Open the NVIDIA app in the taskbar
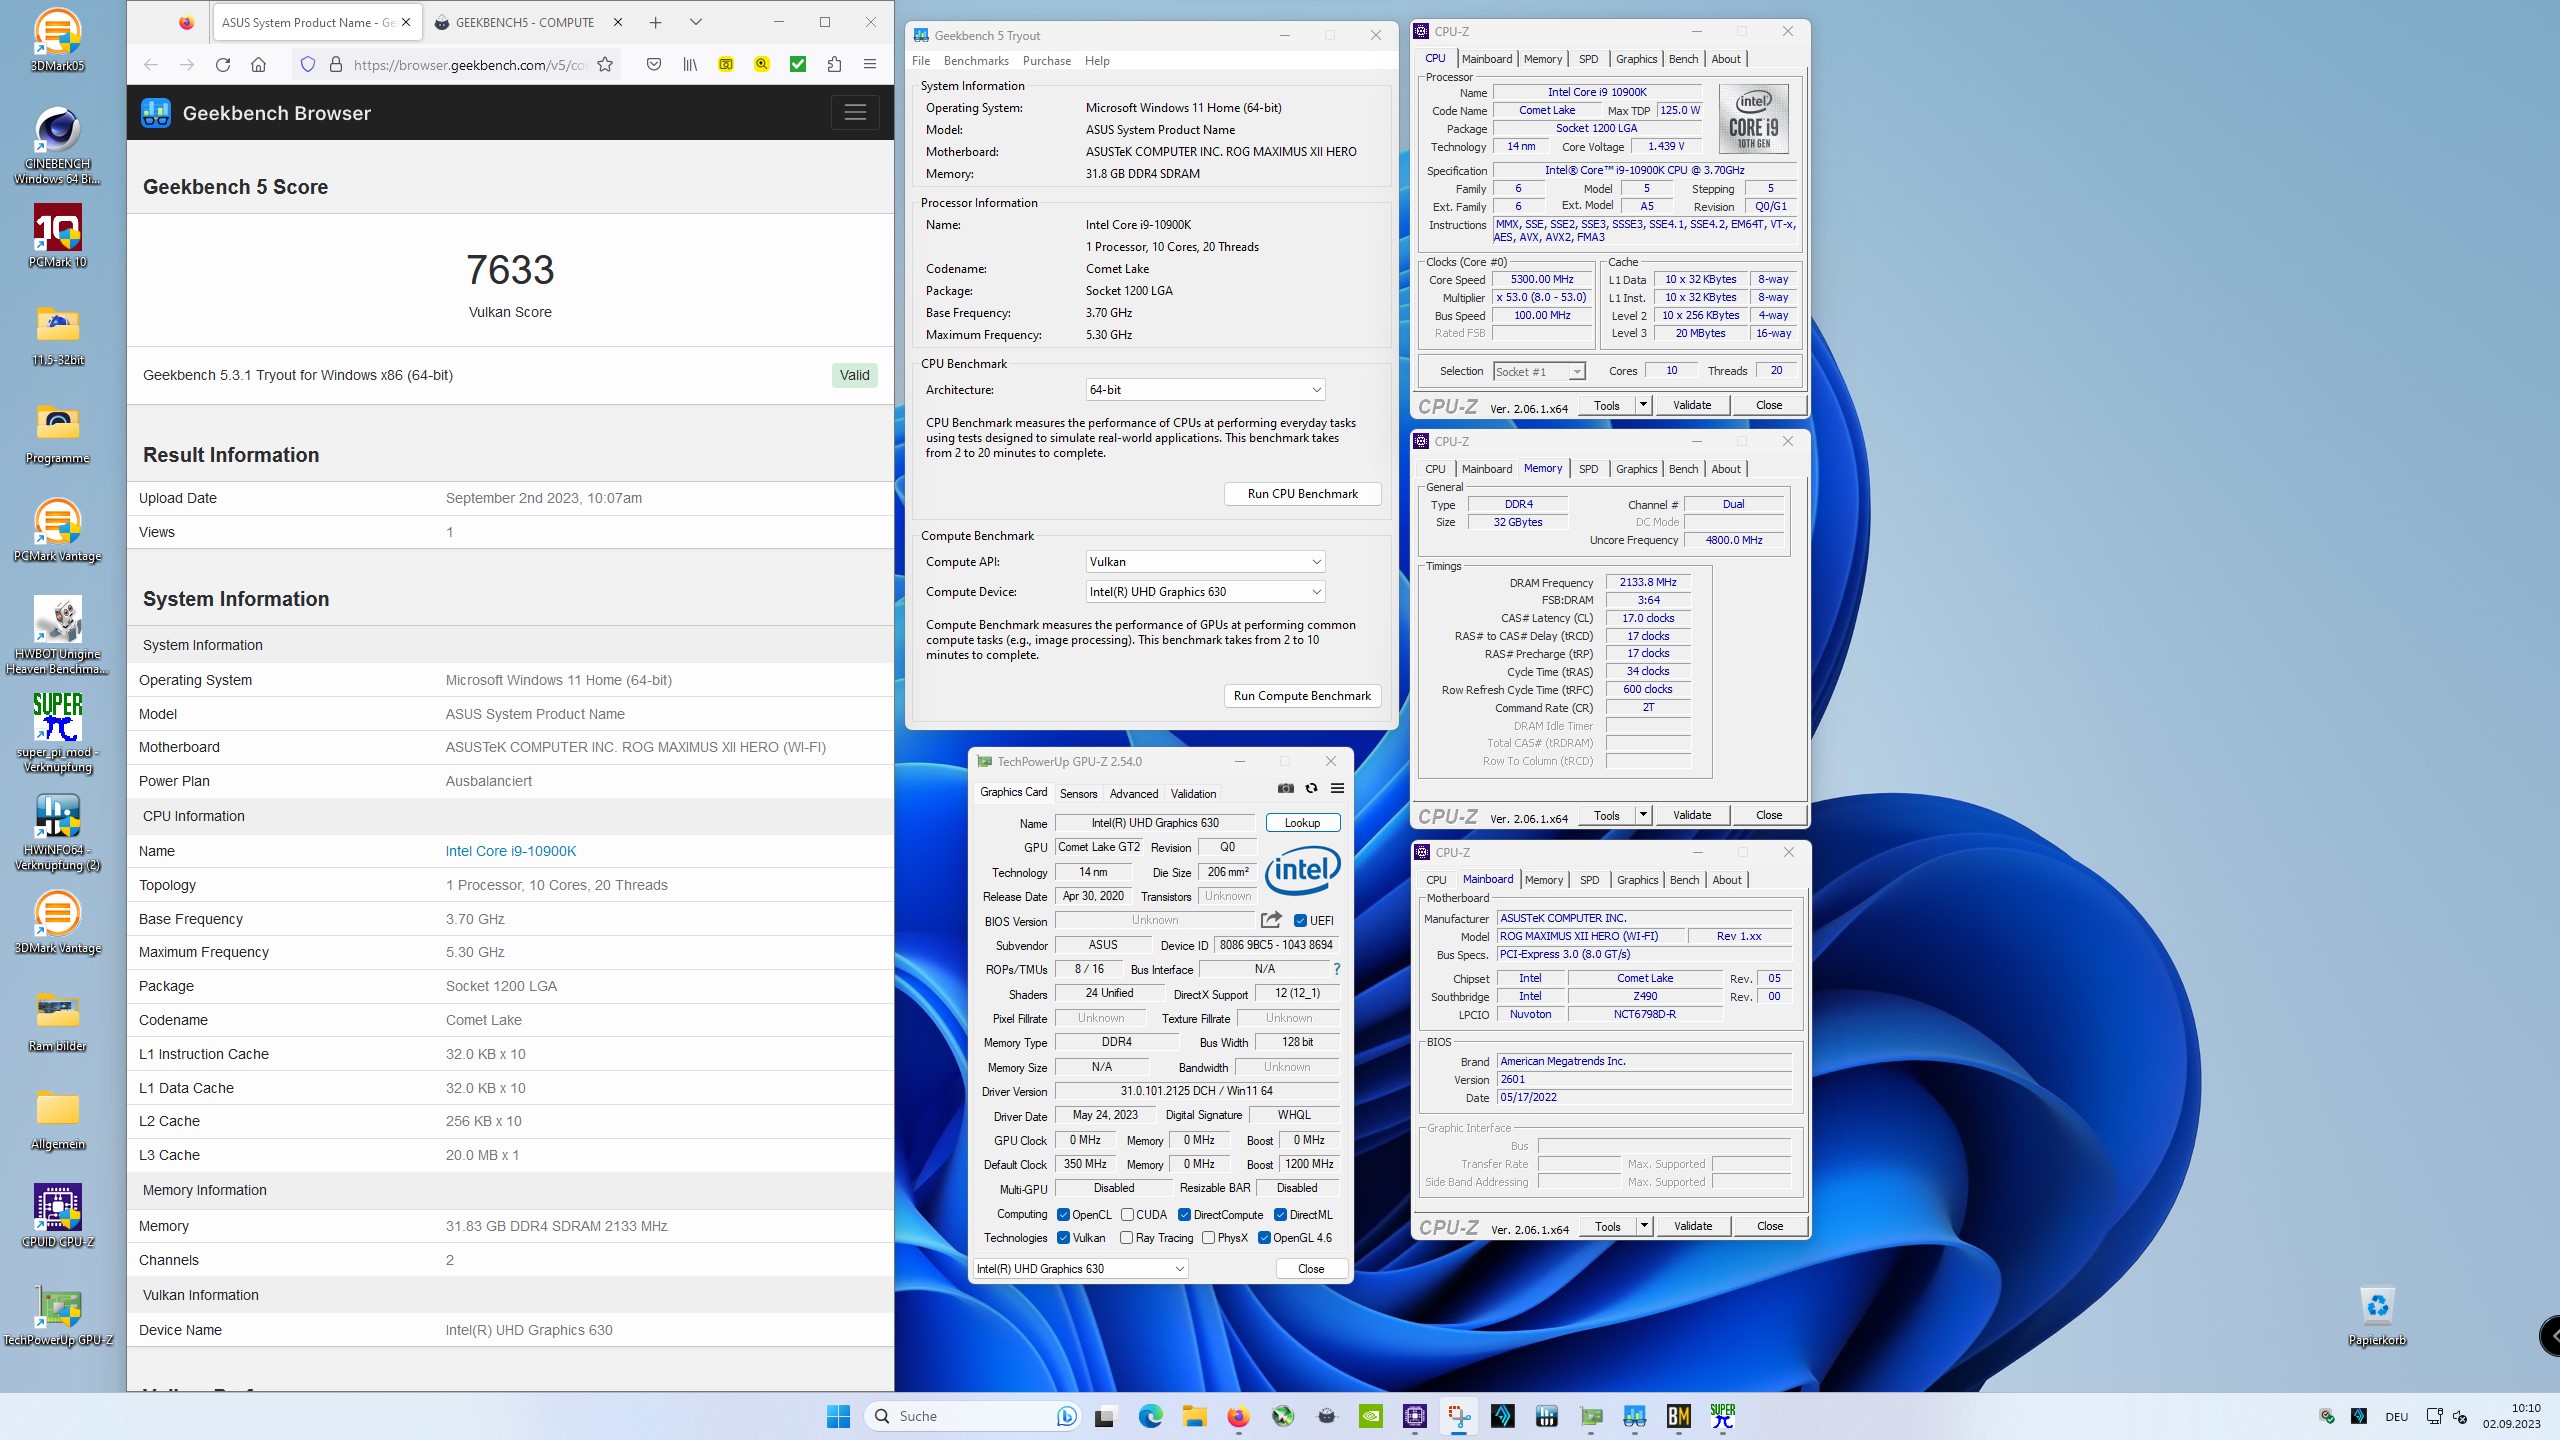This screenshot has width=2560, height=1440. [x=1370, y=1416]
